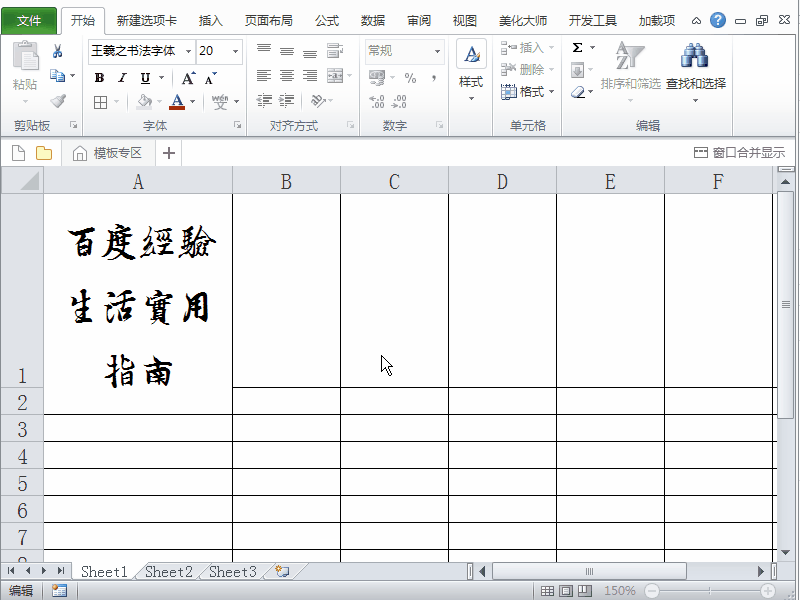
Task: Click the Paste clipboard icon
Action: (x=25, y=56)
